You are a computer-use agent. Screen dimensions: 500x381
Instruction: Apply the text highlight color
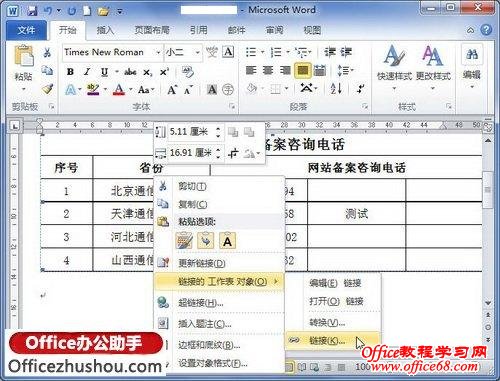coord(93,89)
